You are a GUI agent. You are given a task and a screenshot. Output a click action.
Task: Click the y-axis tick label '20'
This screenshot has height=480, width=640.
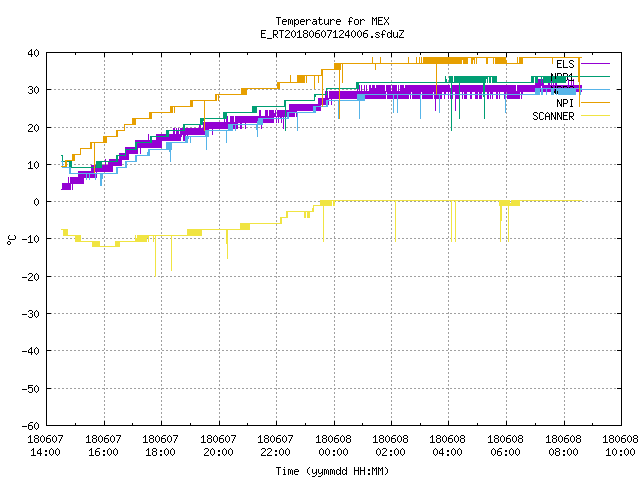point(33,128)
